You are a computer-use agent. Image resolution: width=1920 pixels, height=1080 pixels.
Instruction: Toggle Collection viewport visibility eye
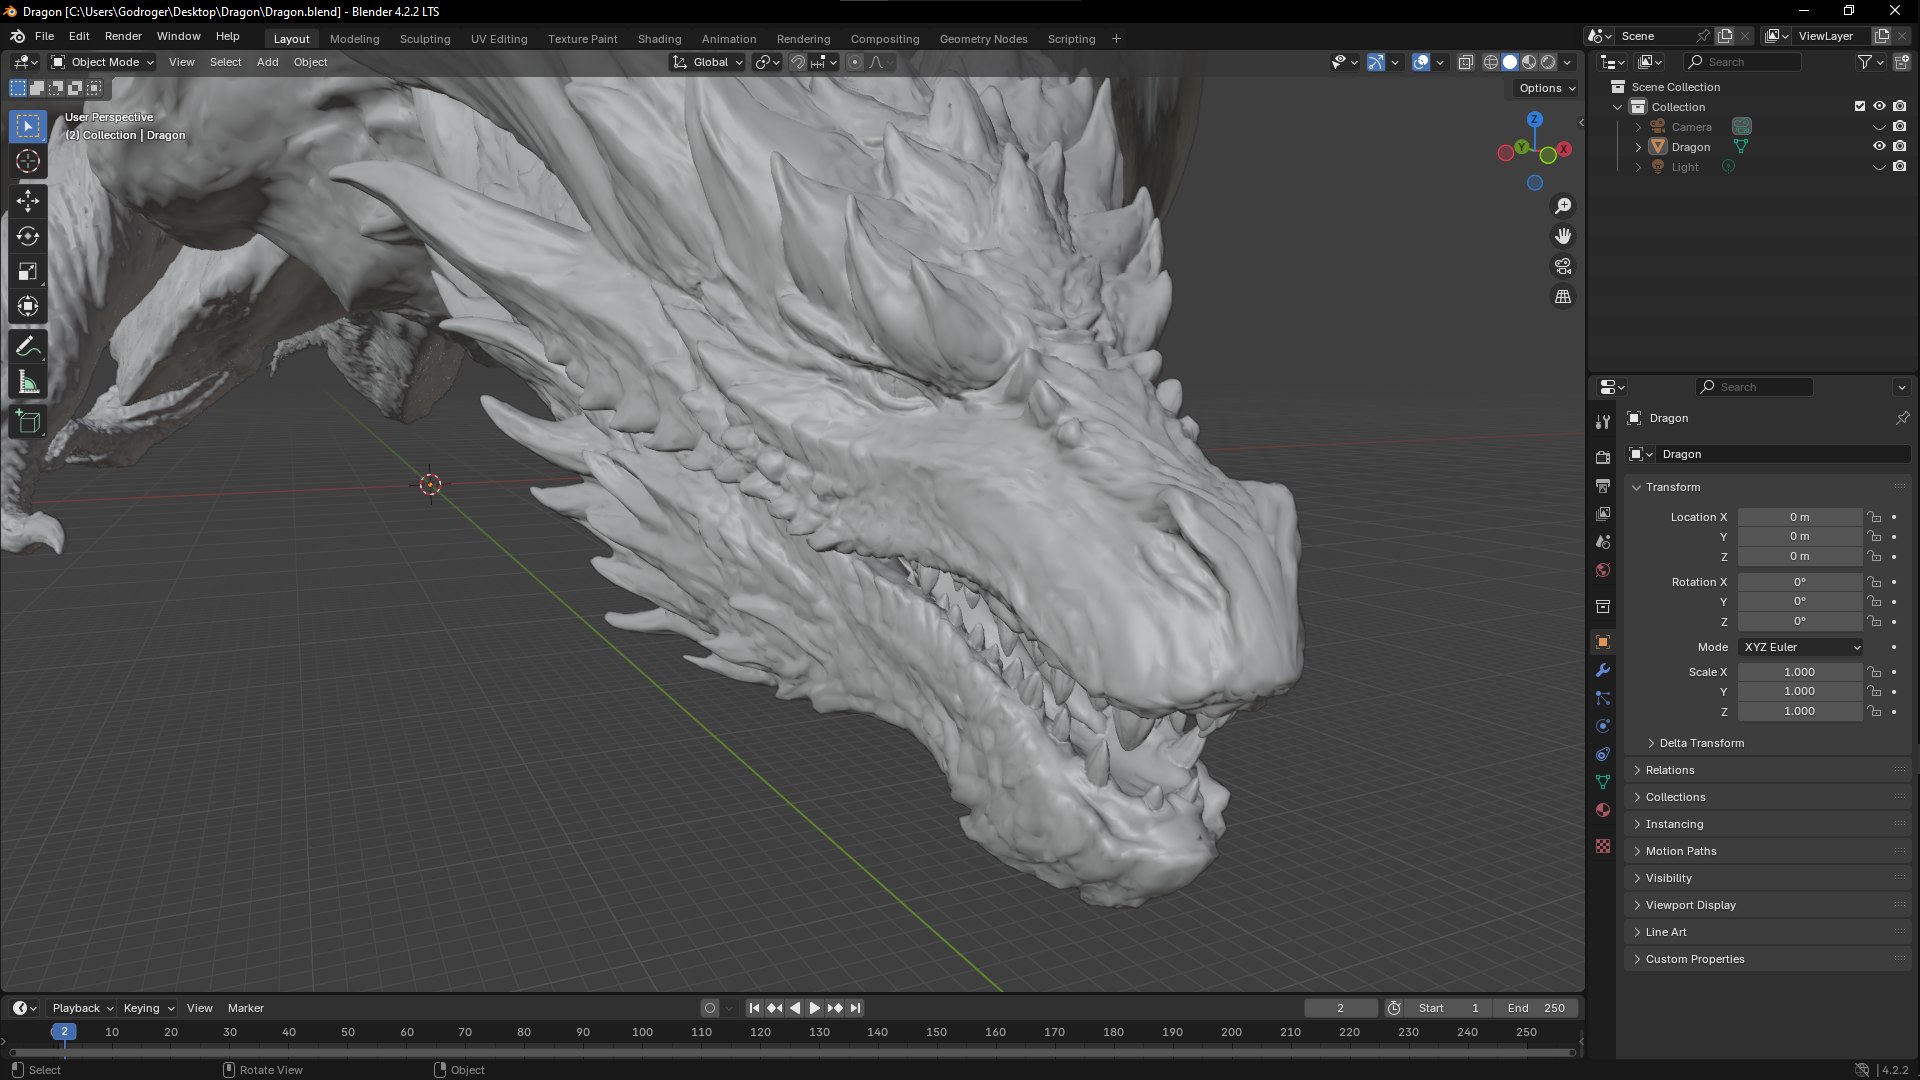[x=1879, y=106]
